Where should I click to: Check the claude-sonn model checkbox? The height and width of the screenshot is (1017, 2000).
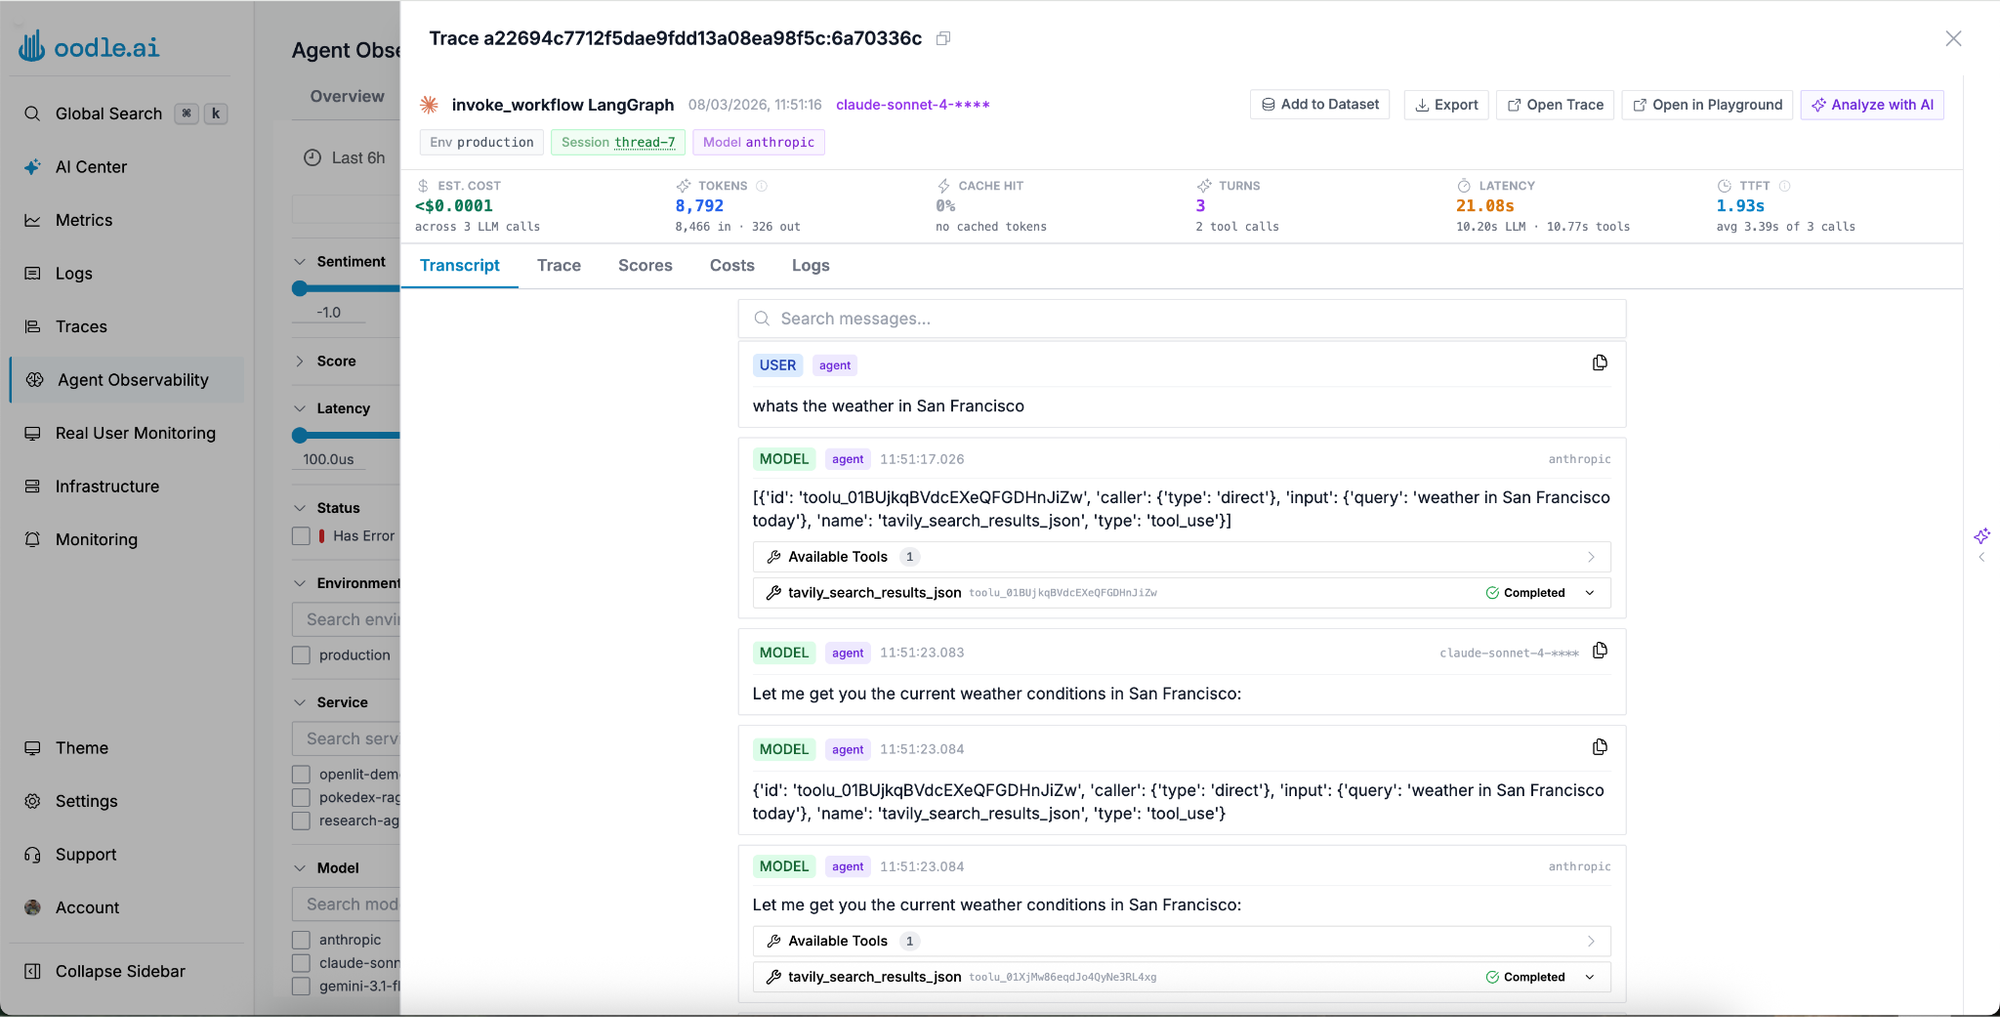301,963
